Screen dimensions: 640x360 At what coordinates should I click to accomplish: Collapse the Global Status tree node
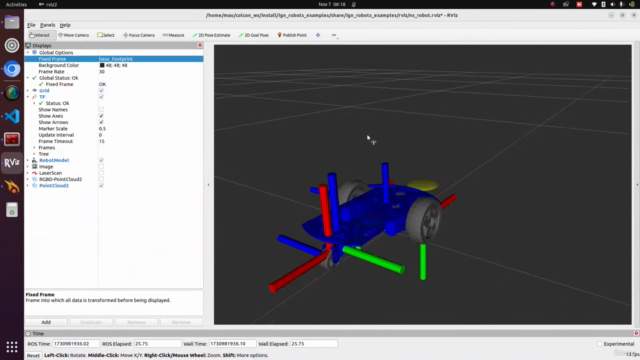click(28, 78)
